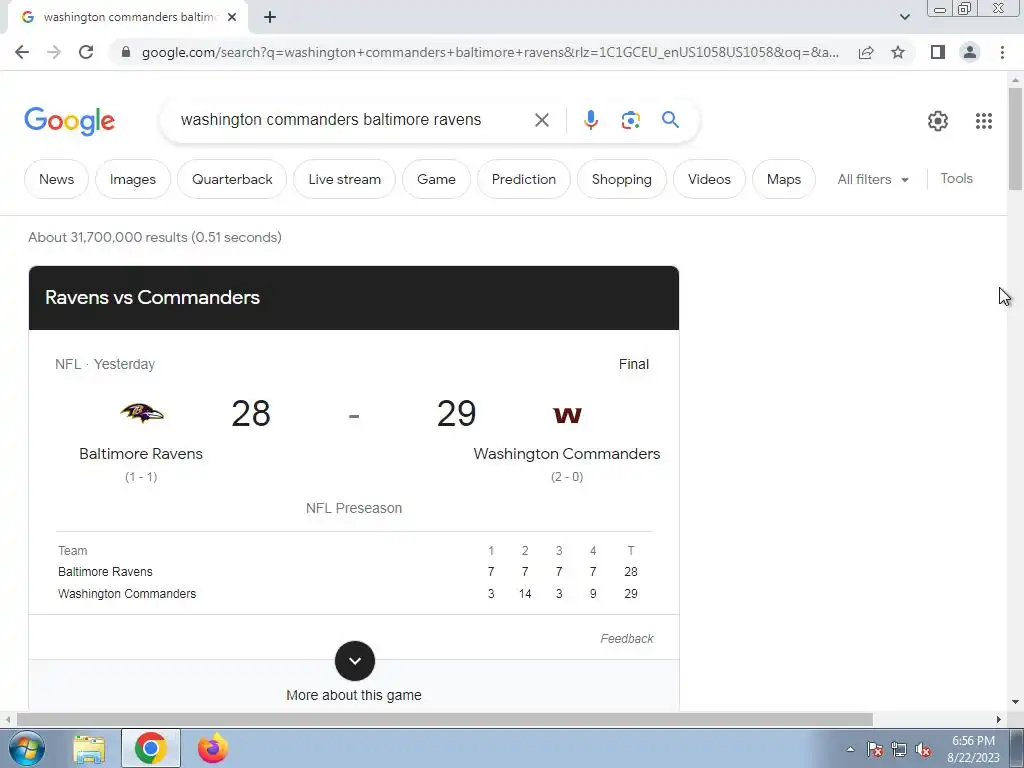Clear the search box text
The width and height of the screenshot is (1024, 768).
click(541, 120)
